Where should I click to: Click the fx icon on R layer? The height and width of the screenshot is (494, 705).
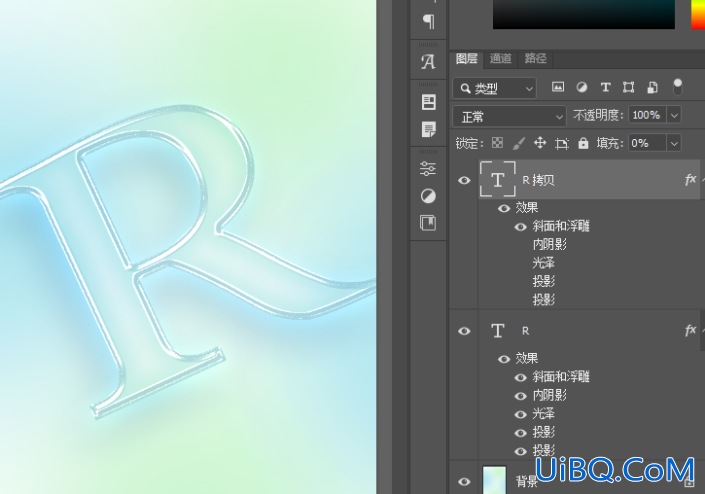point(690,330)
